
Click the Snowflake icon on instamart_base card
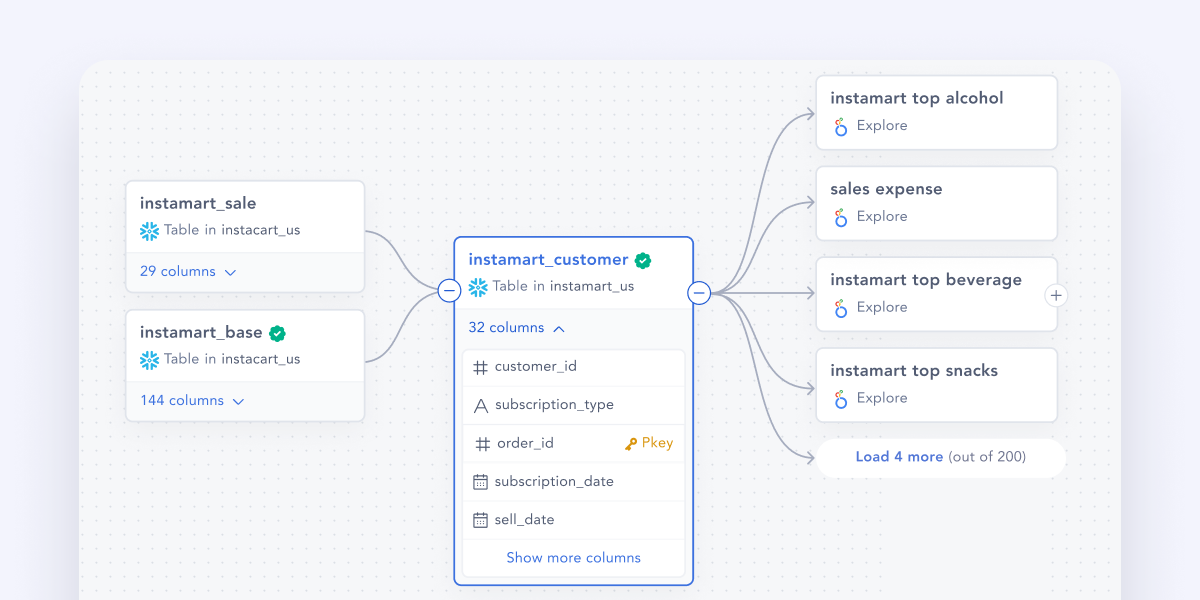click(149, 360)
